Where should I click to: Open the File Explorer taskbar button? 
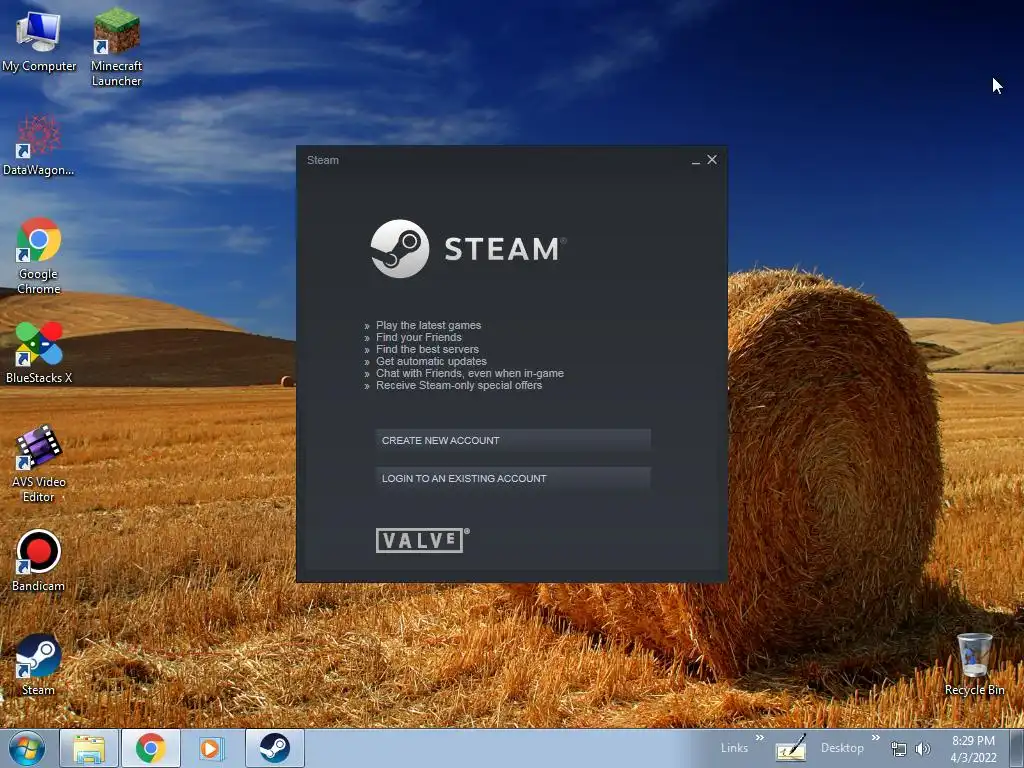coord(89,748)
